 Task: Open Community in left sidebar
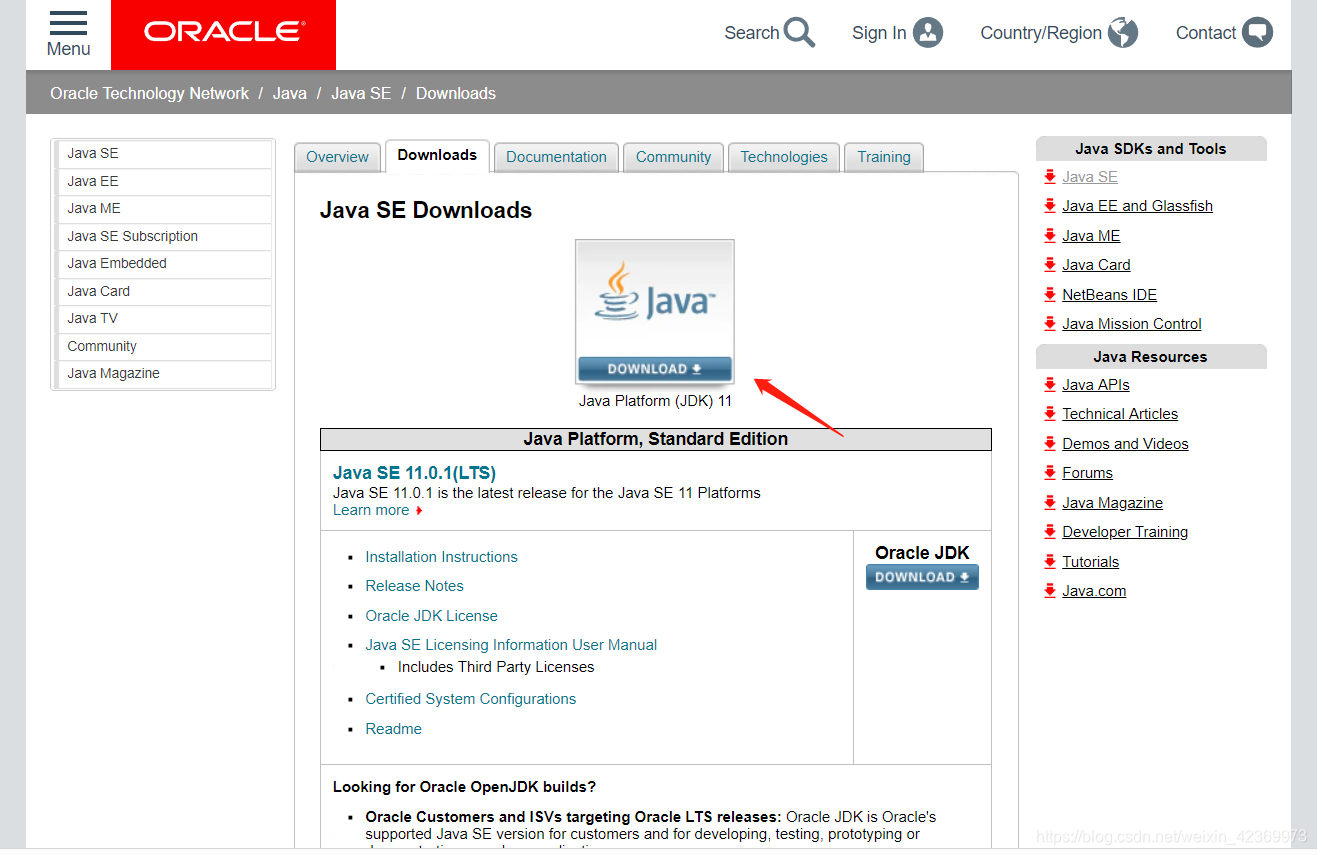click(x=163, y=346)
